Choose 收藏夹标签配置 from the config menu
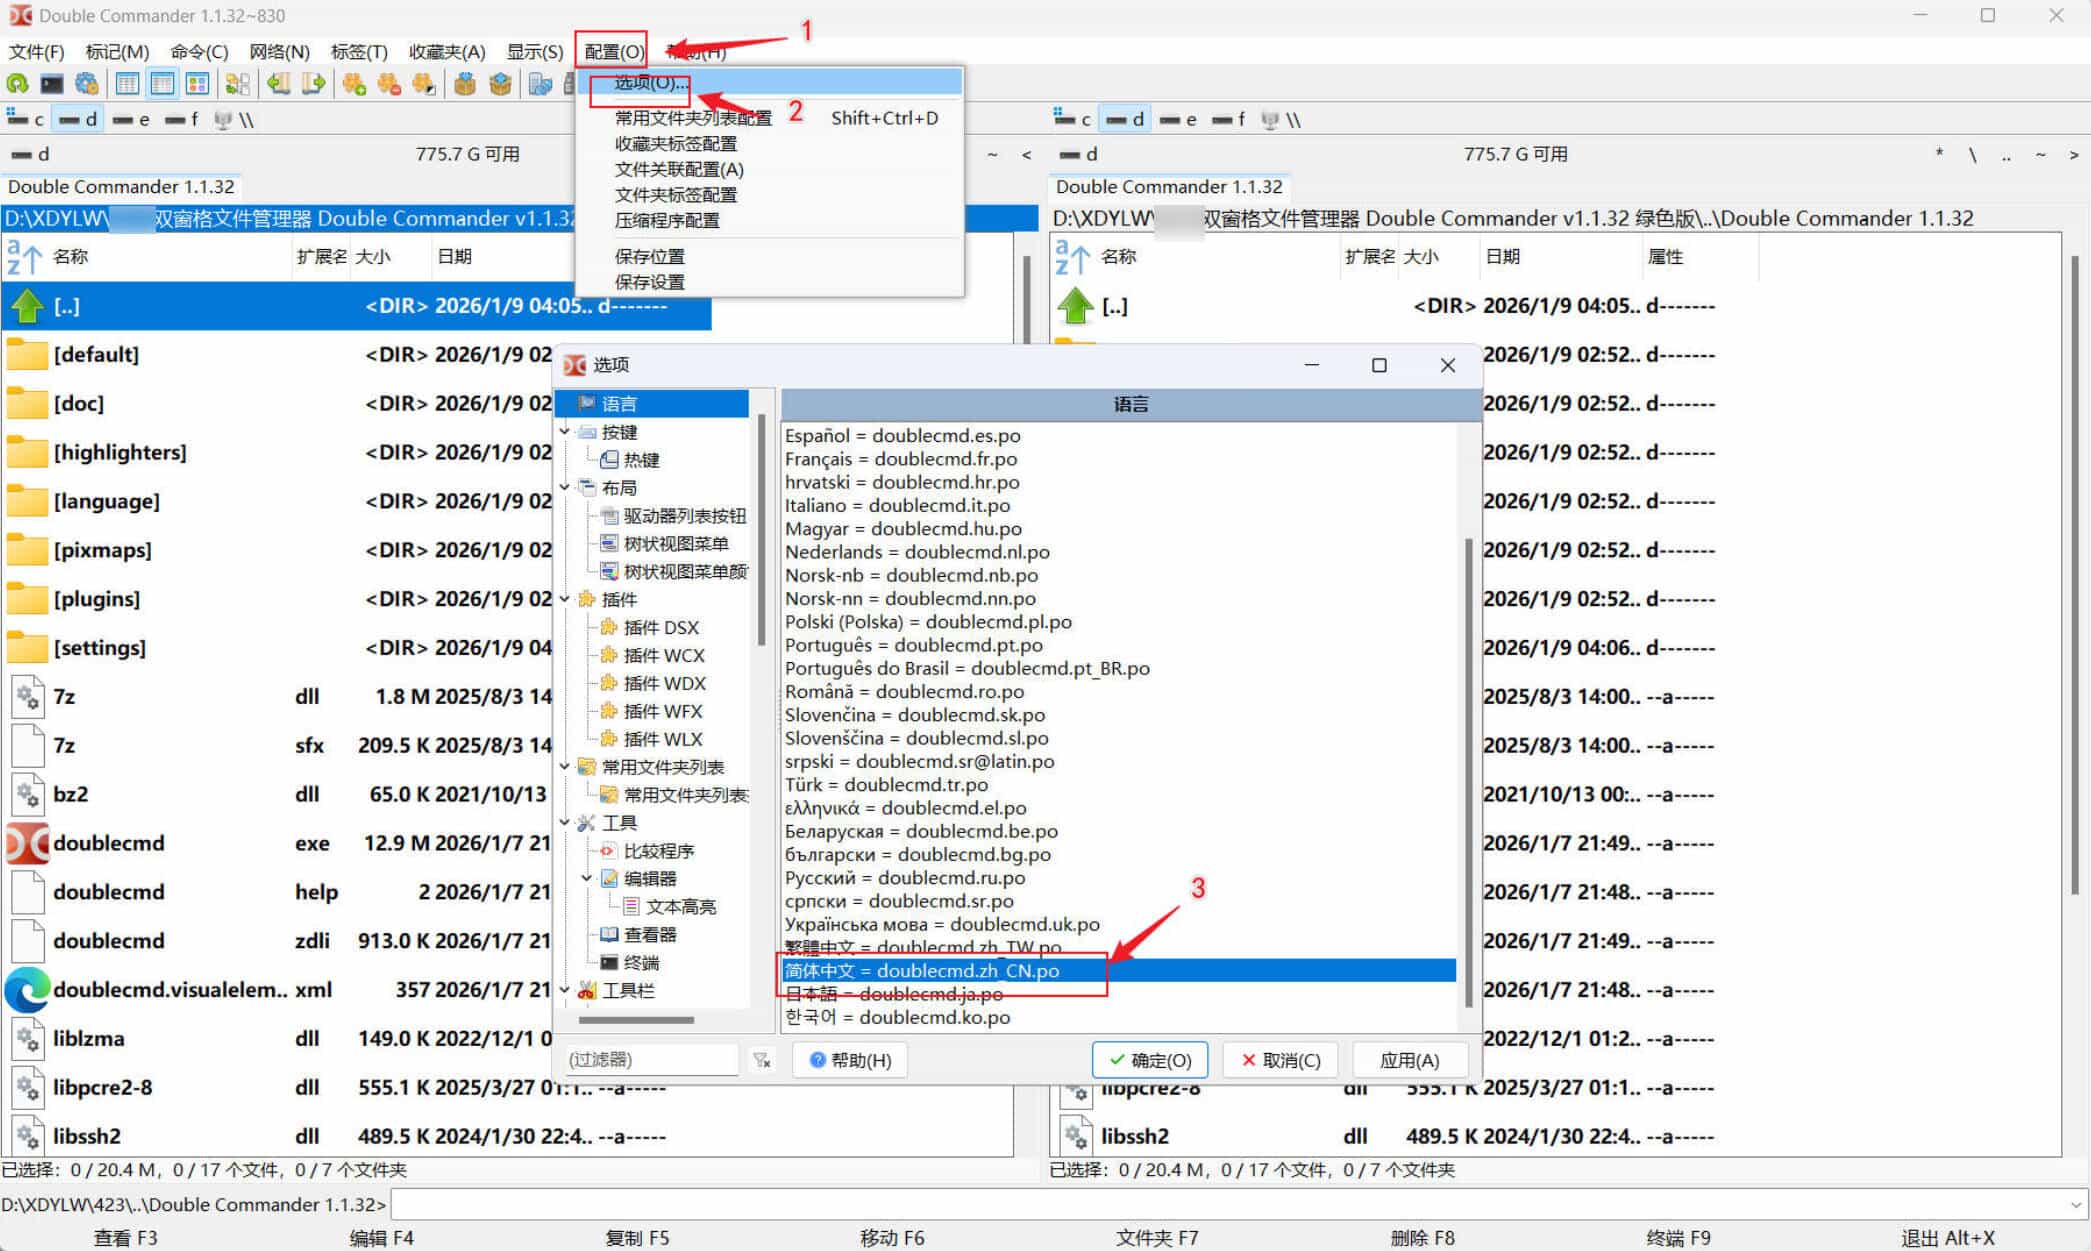 [x=677, y=143]
